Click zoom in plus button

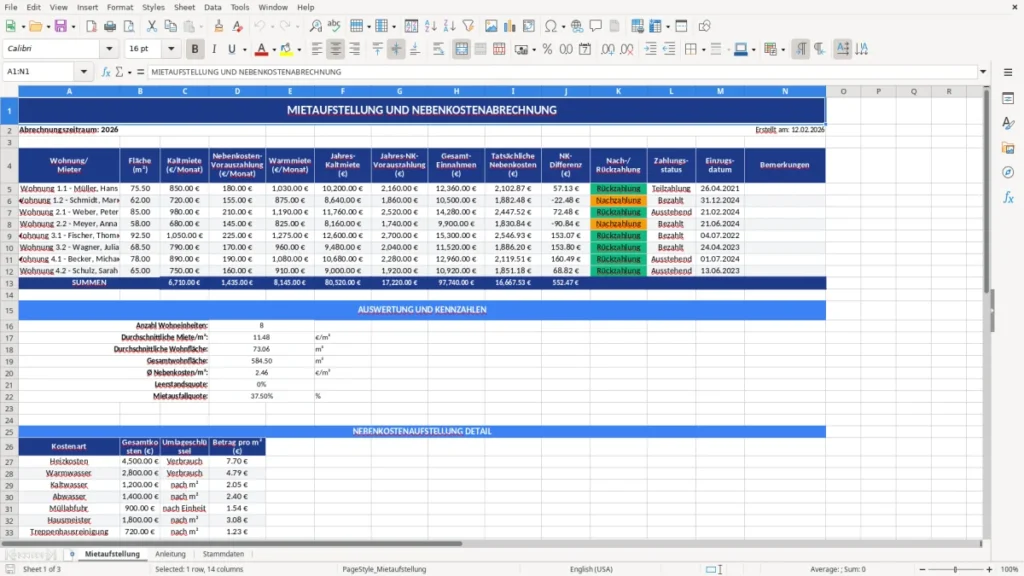click(989, 569)
